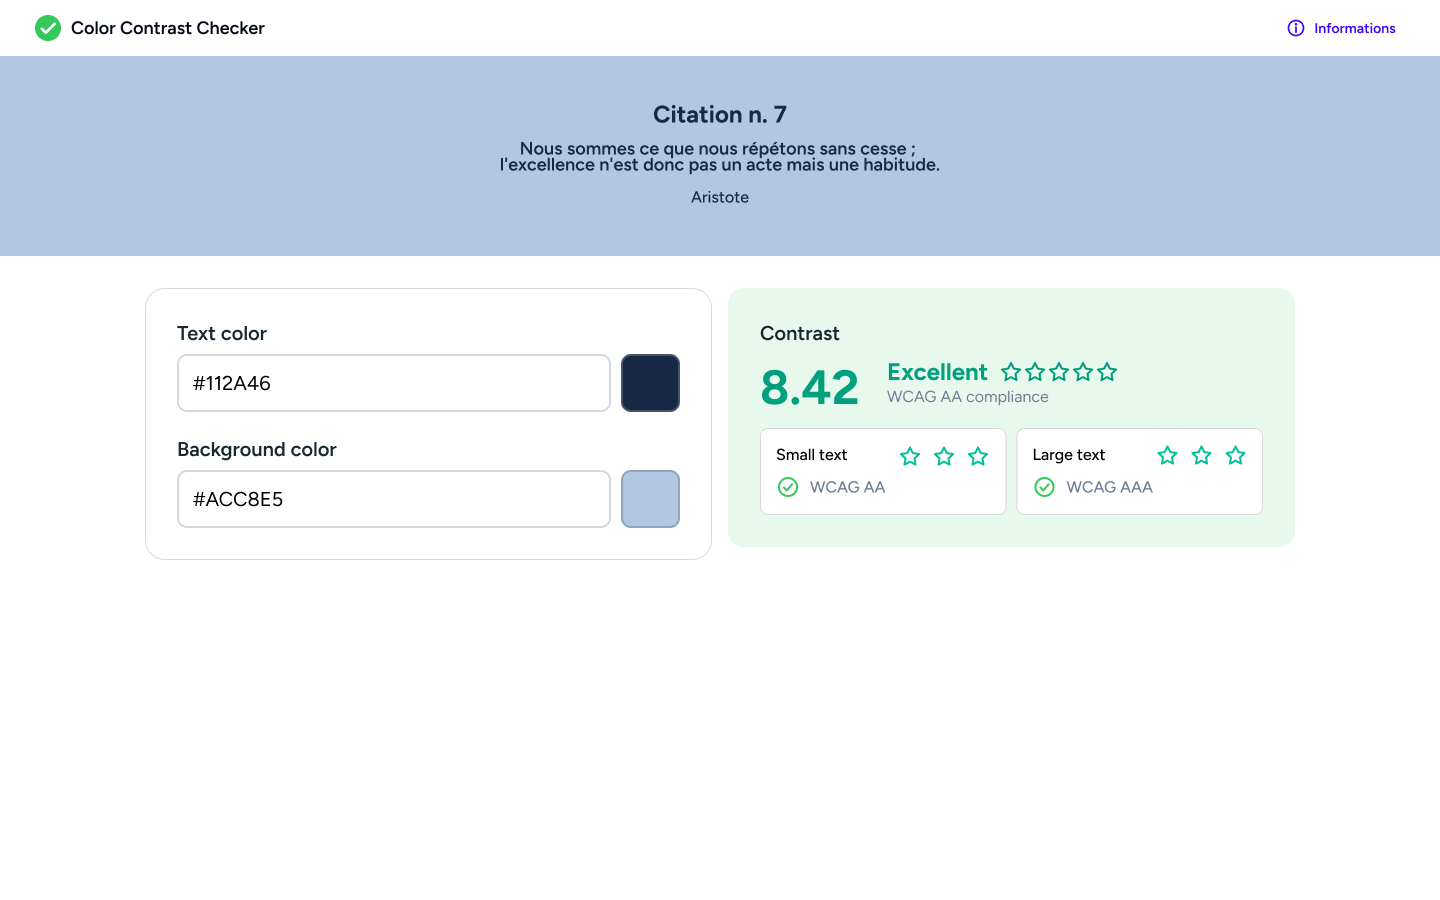Click the info circle icon beside Informations
The width and height of the screenshot is (1440, 900).
click(1296, 28)
